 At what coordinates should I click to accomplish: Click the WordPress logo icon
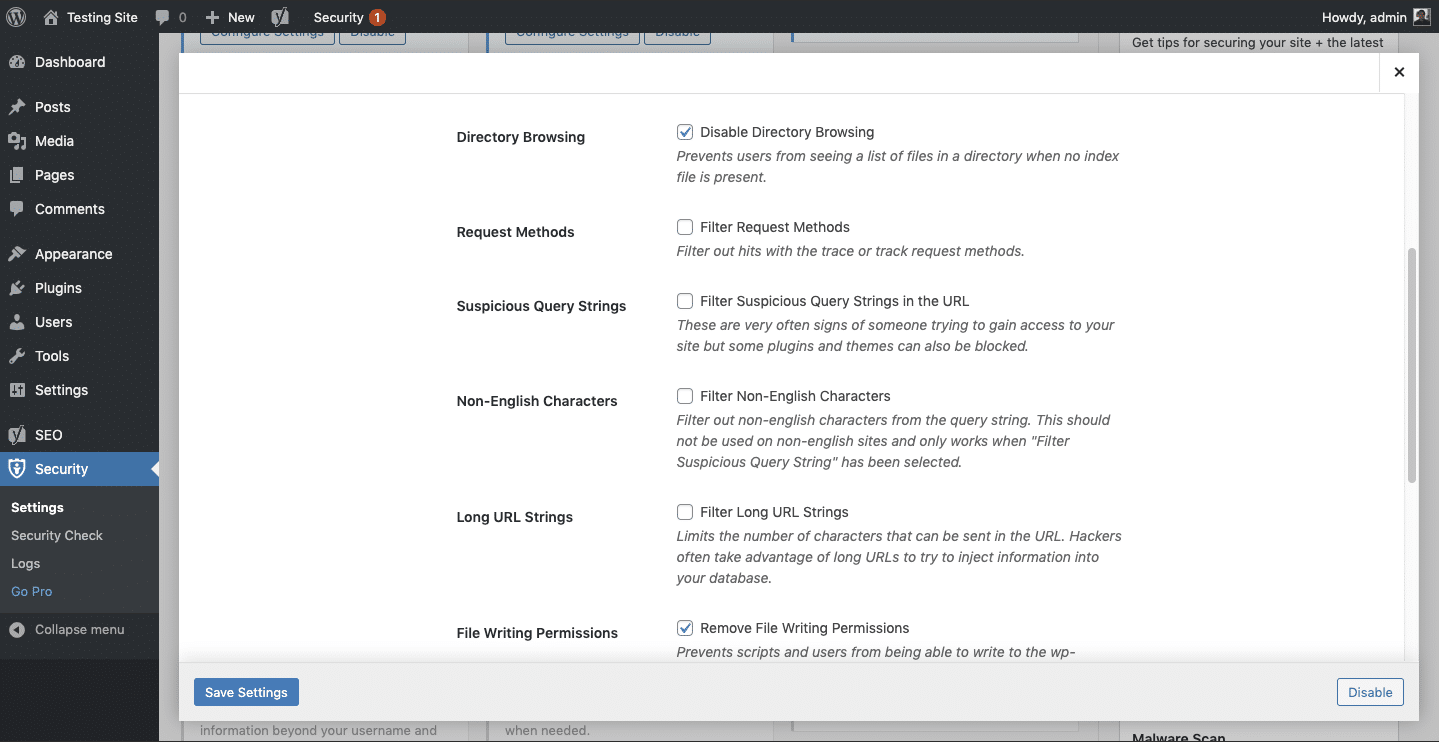(x=16, y=17)
